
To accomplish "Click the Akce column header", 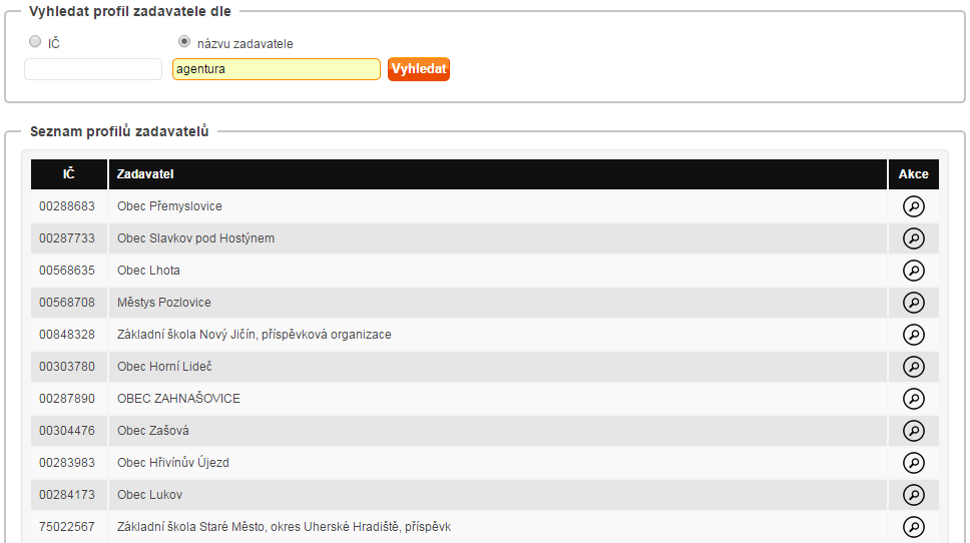I will pyautogui.click(x=914, y=174).
